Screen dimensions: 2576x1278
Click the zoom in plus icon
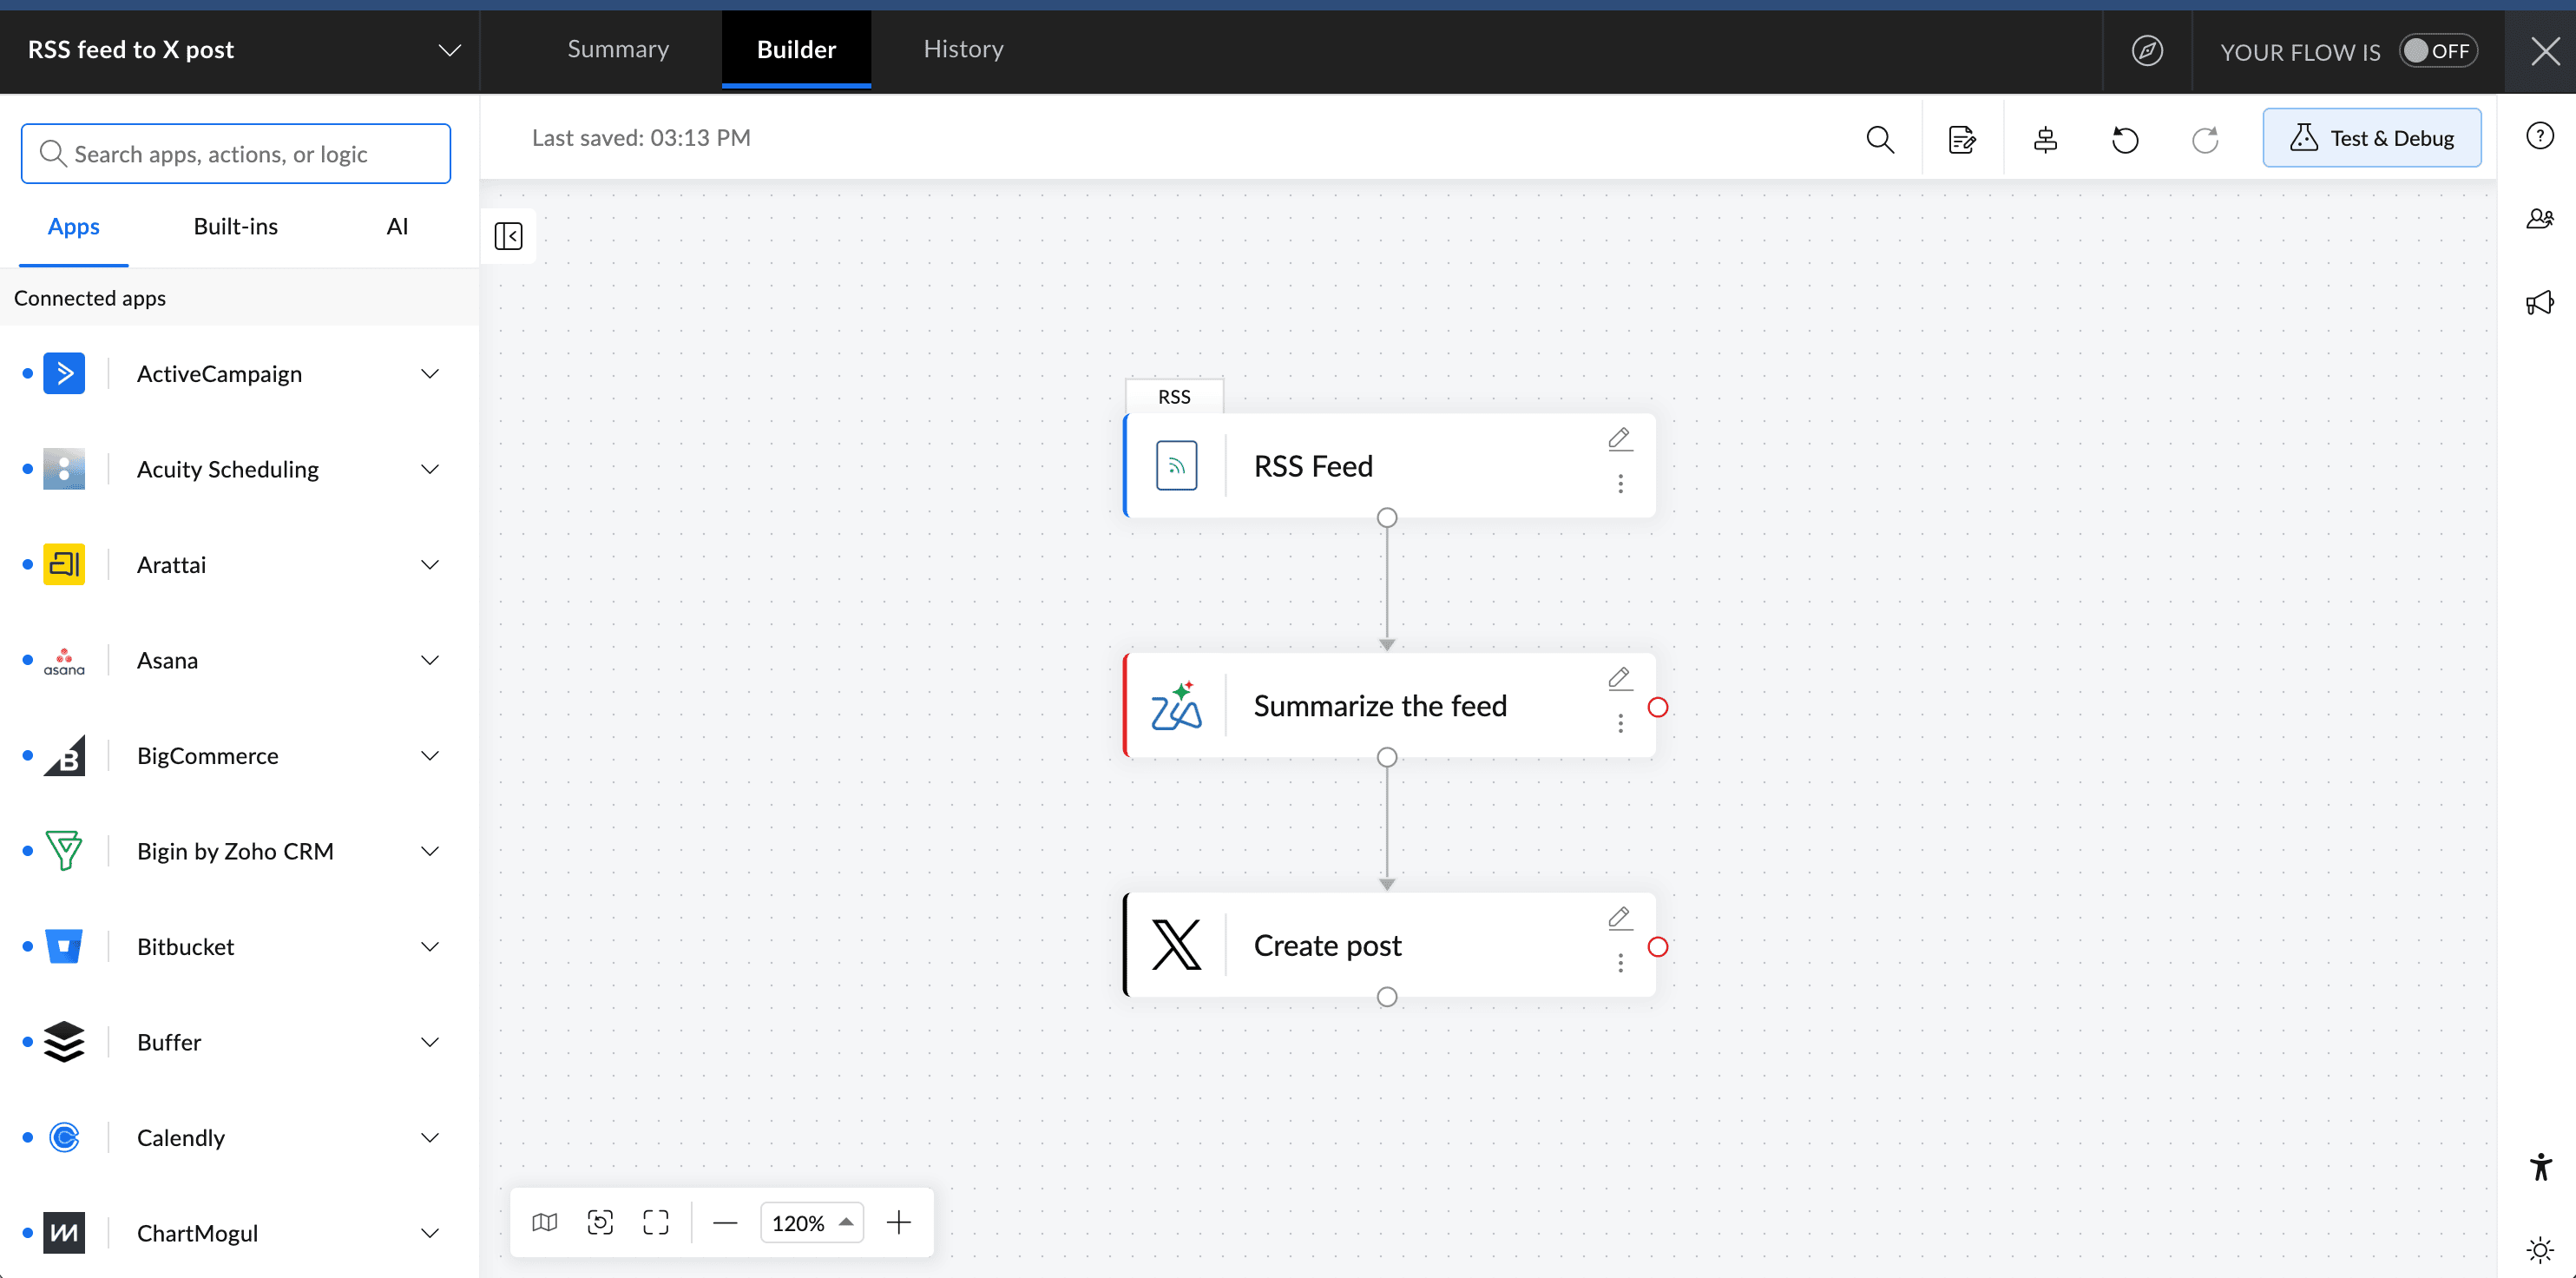pos(899,1222)
